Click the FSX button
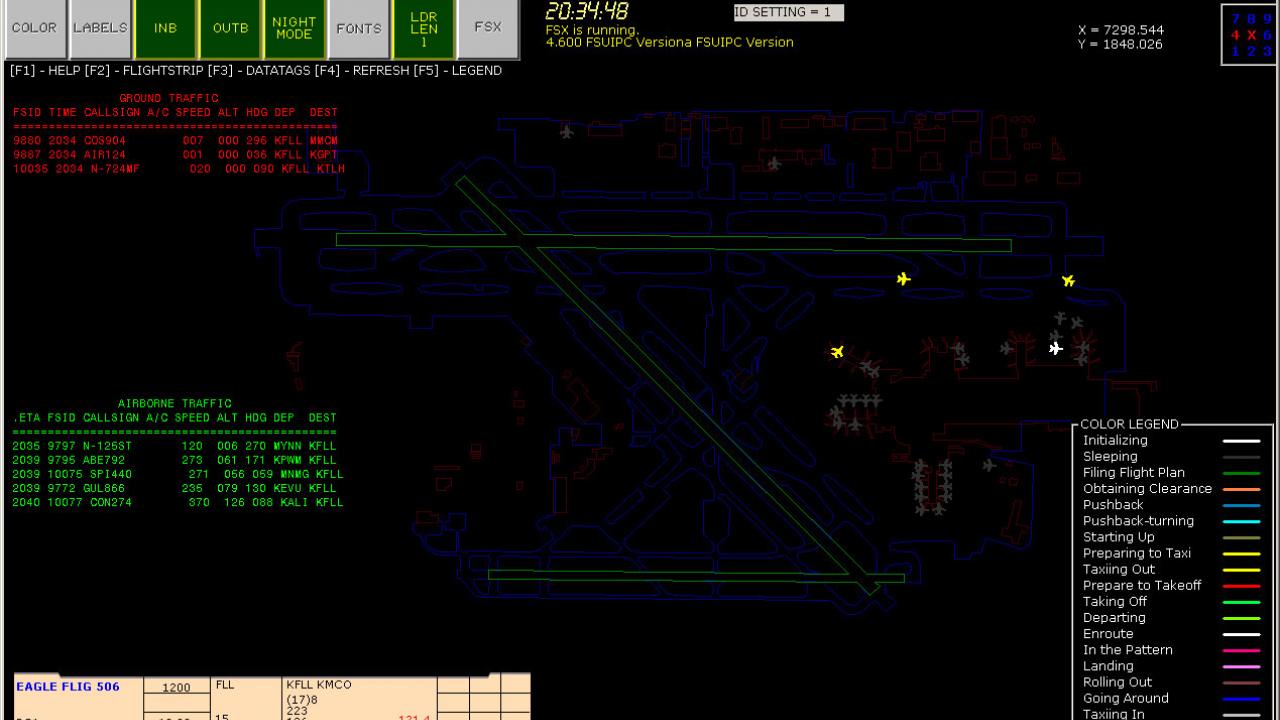Screen dimensions: 1280x720 [x=487, y=28]
